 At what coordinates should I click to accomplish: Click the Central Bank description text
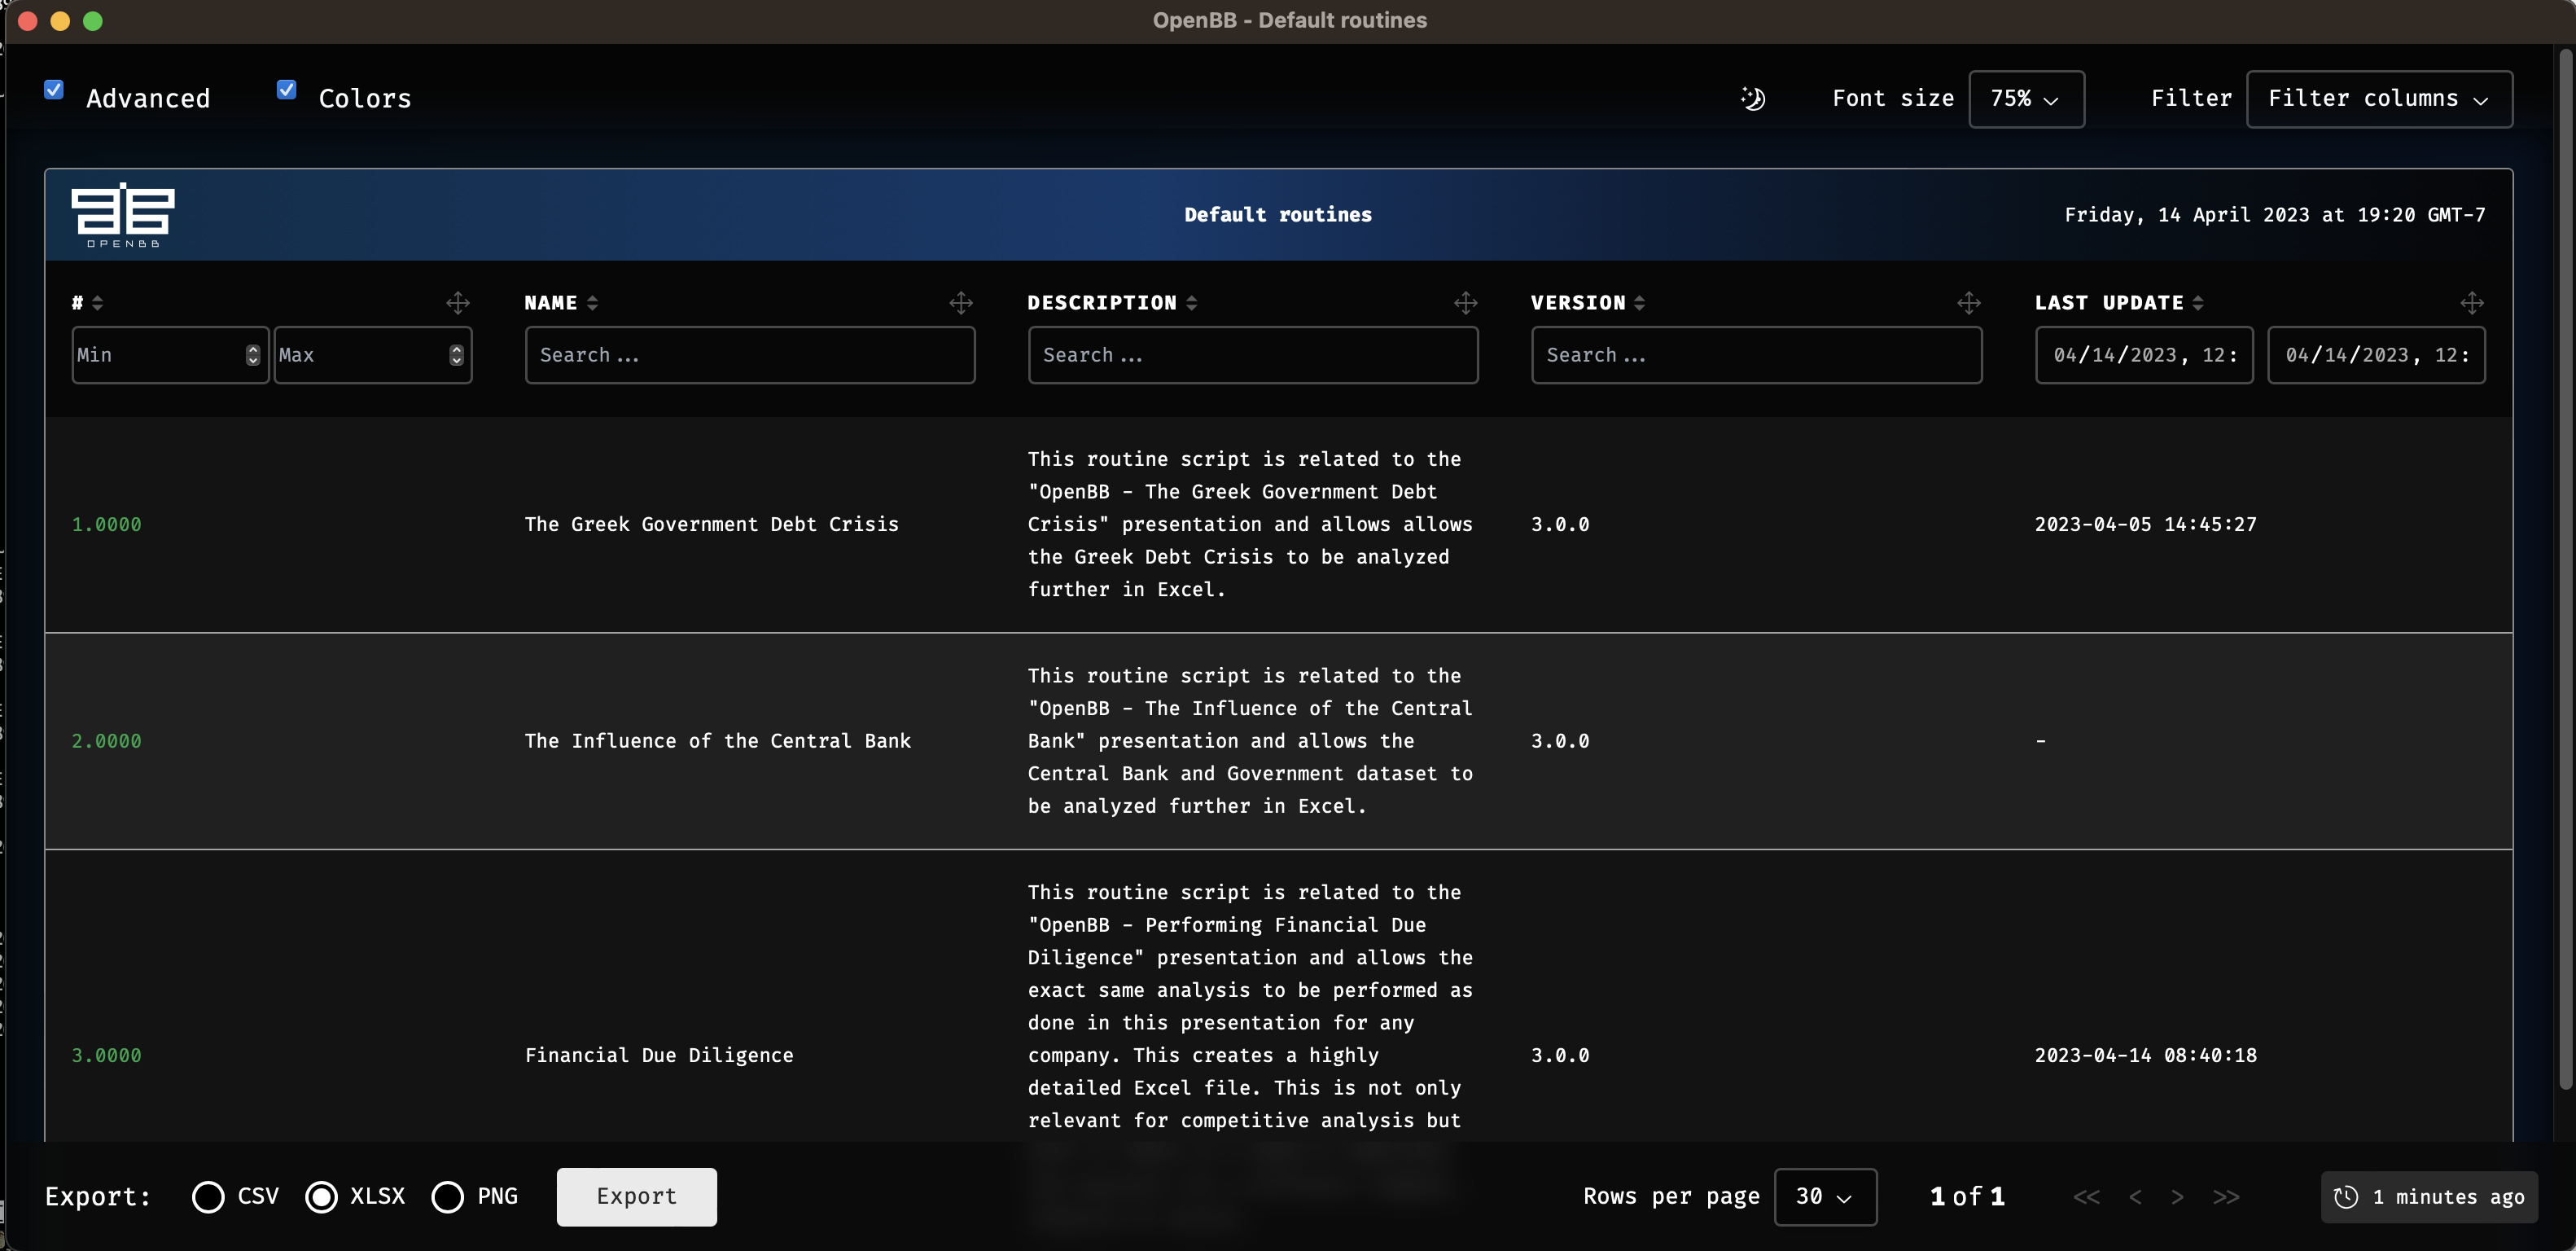(x=1250, y=741)
